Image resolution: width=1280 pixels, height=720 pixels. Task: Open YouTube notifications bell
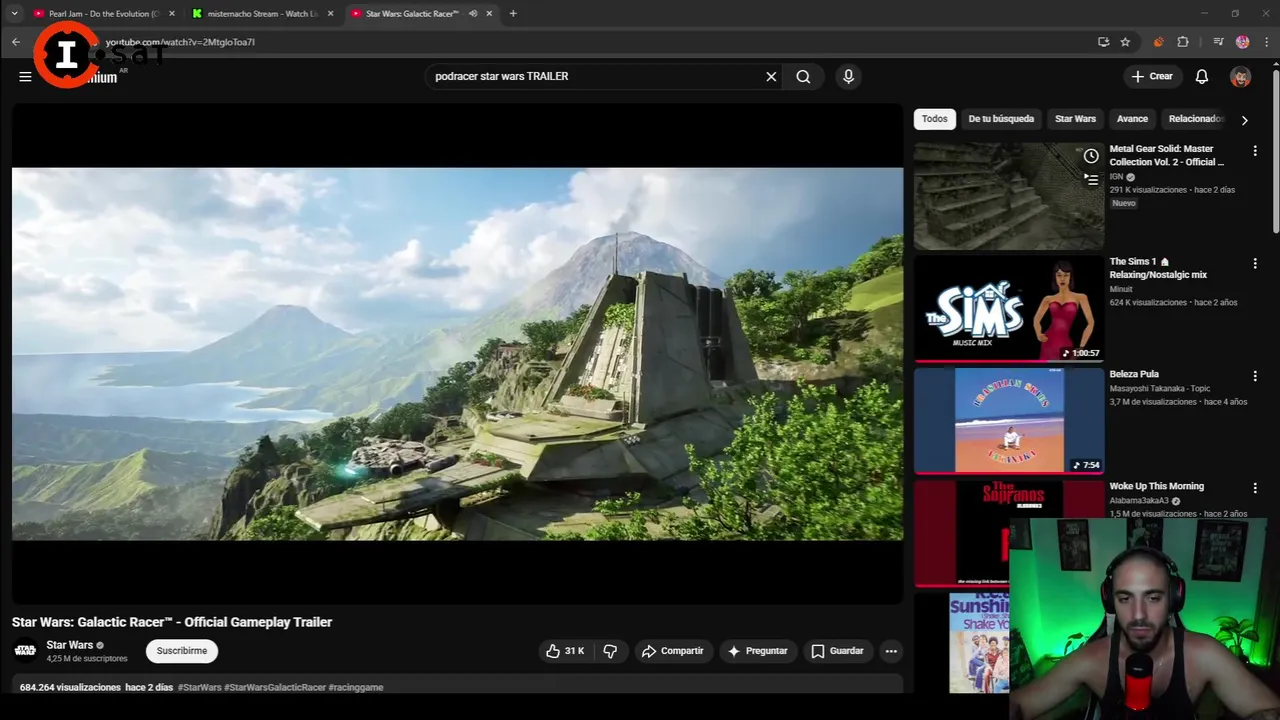(1202, 76)
